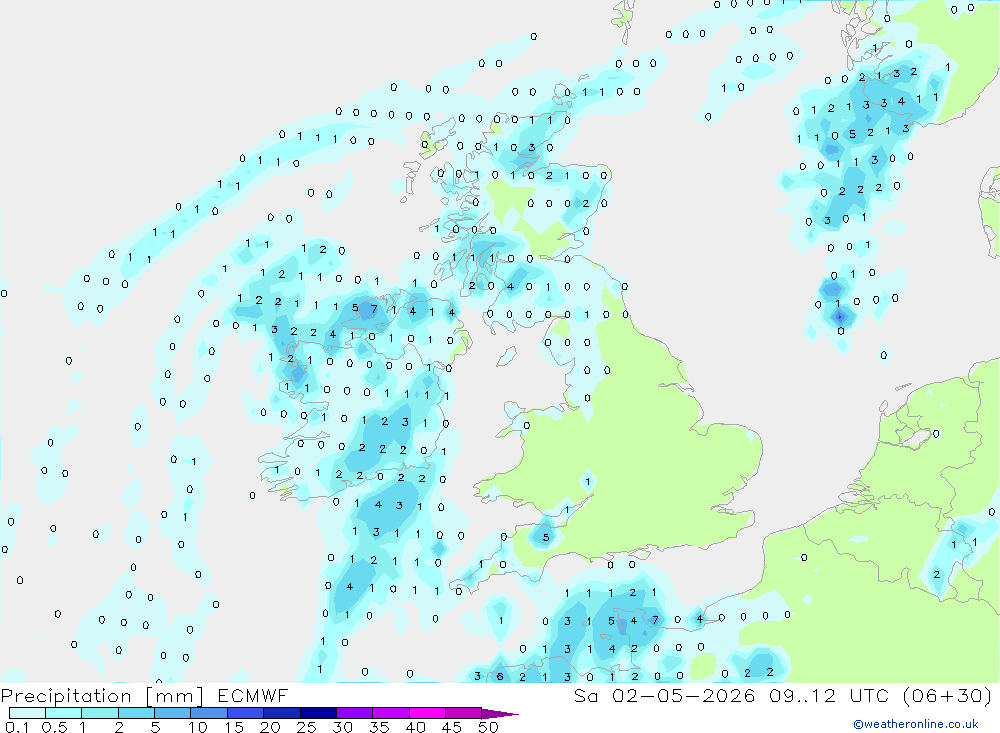The image size is (1000, 733).
Task: Select the 10–15 mm legend swatch
Action: click(x=209, y=713)
